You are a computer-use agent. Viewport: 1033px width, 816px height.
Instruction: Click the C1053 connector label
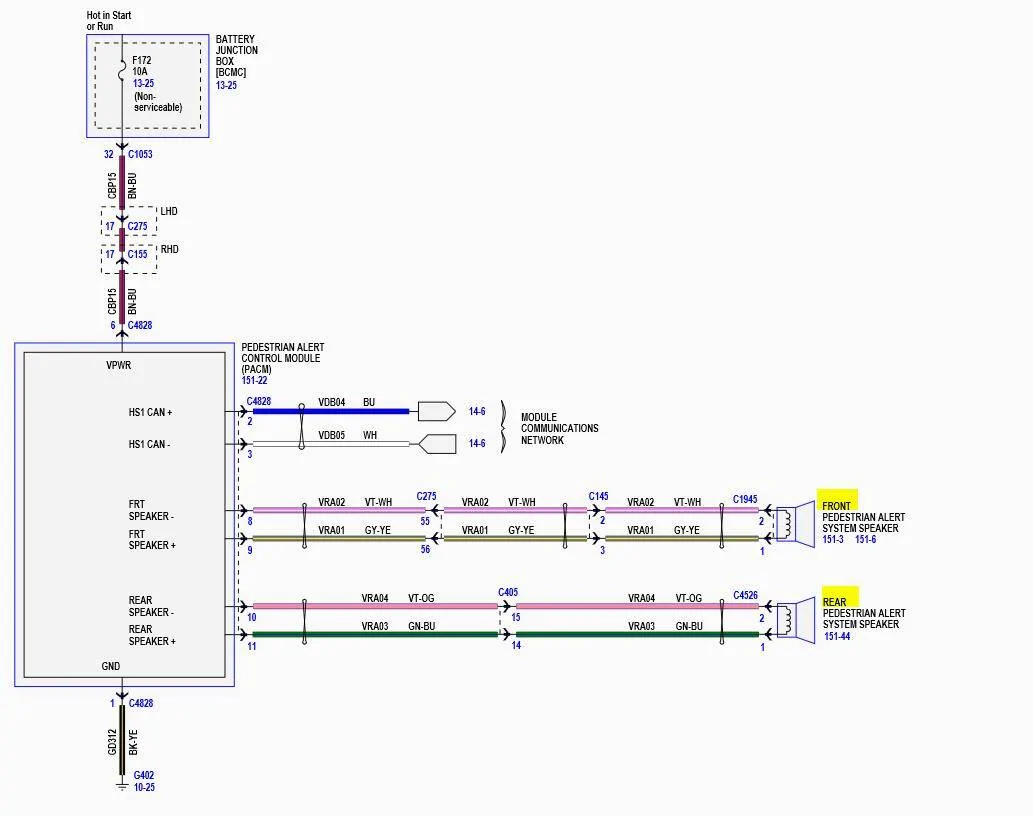click(140, 154)
